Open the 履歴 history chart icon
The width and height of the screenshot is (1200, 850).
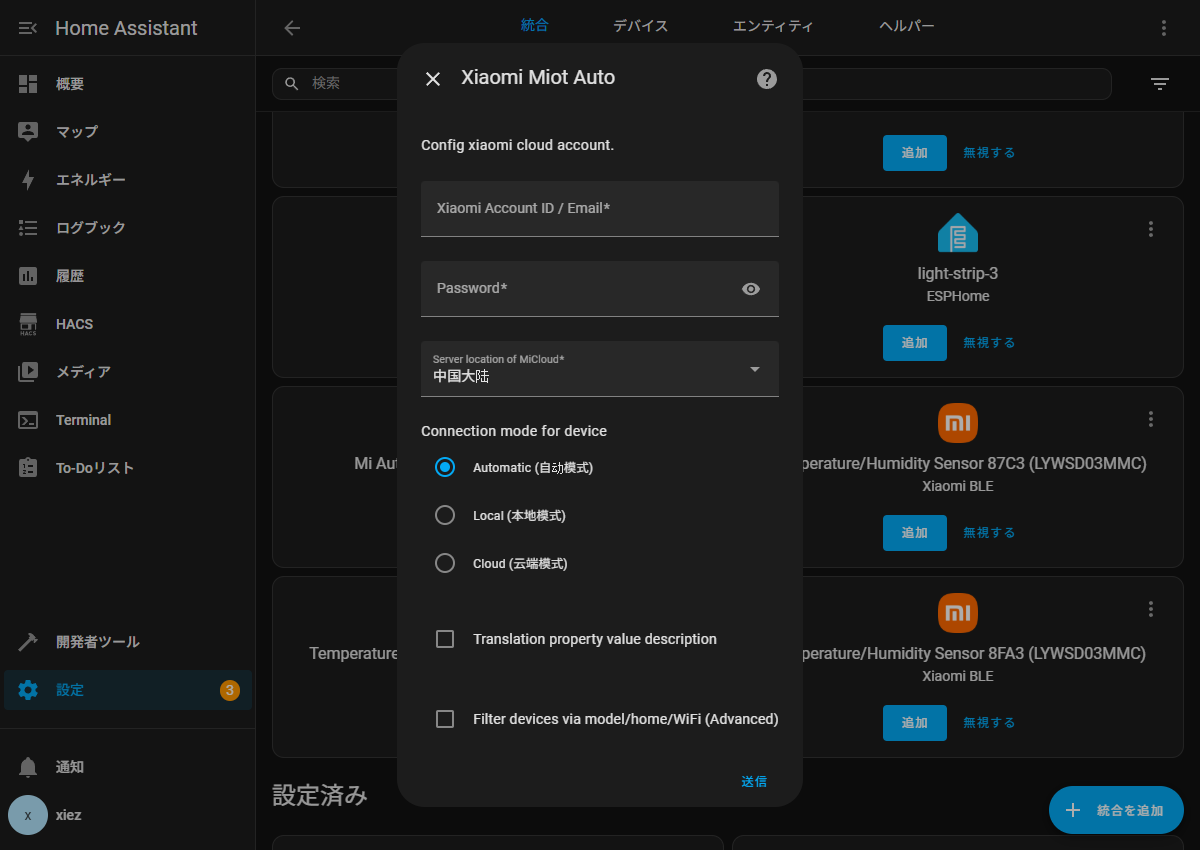(x=28, y=276)
